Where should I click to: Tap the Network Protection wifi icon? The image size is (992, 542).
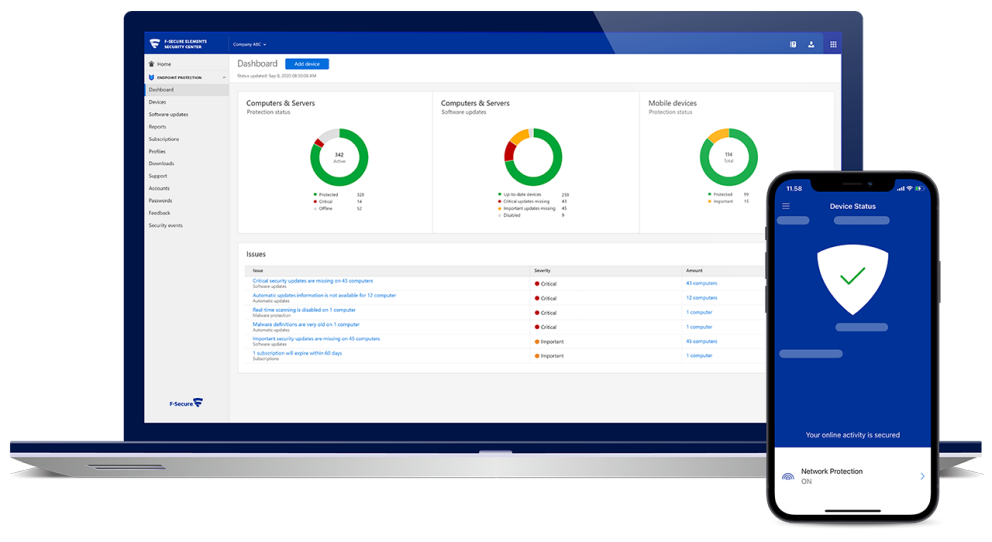(x=788, y=476)
